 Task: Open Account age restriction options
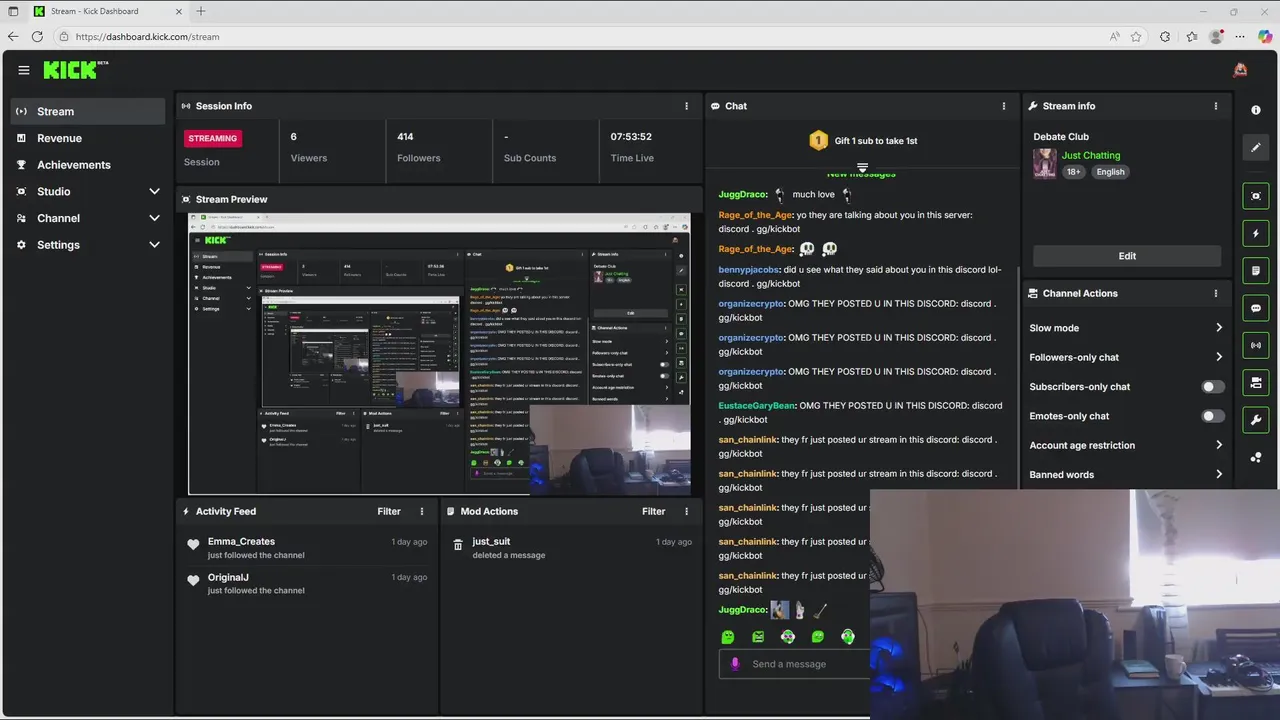(x=1126, y=445)
